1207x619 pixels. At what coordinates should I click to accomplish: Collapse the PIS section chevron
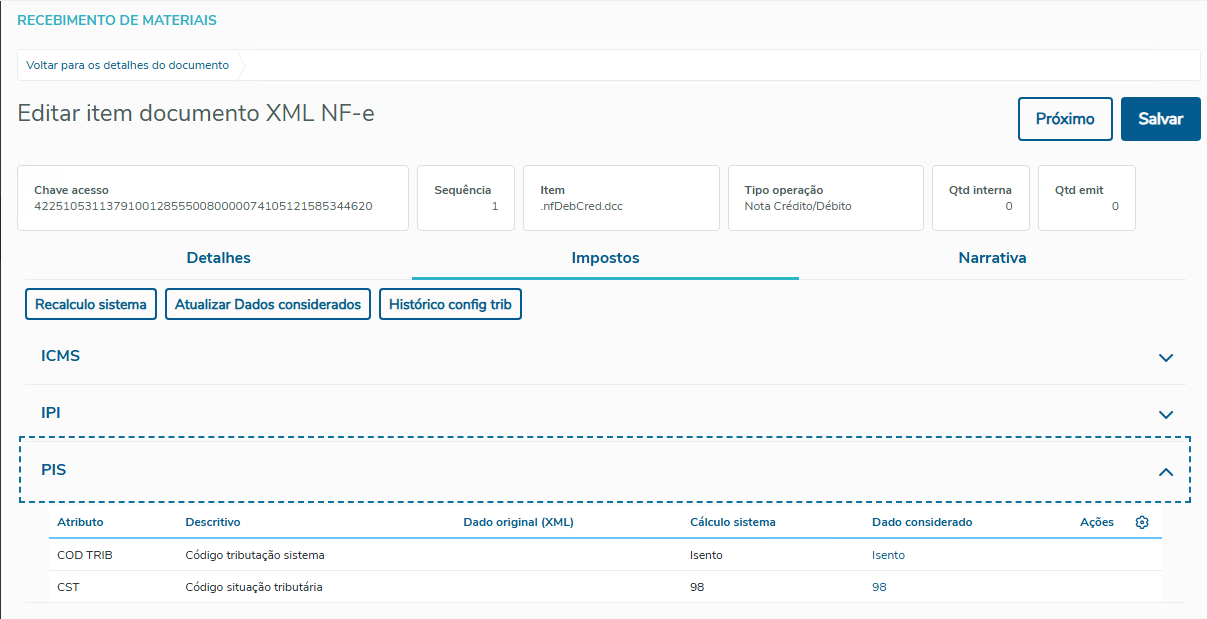tap(1165, 471)
